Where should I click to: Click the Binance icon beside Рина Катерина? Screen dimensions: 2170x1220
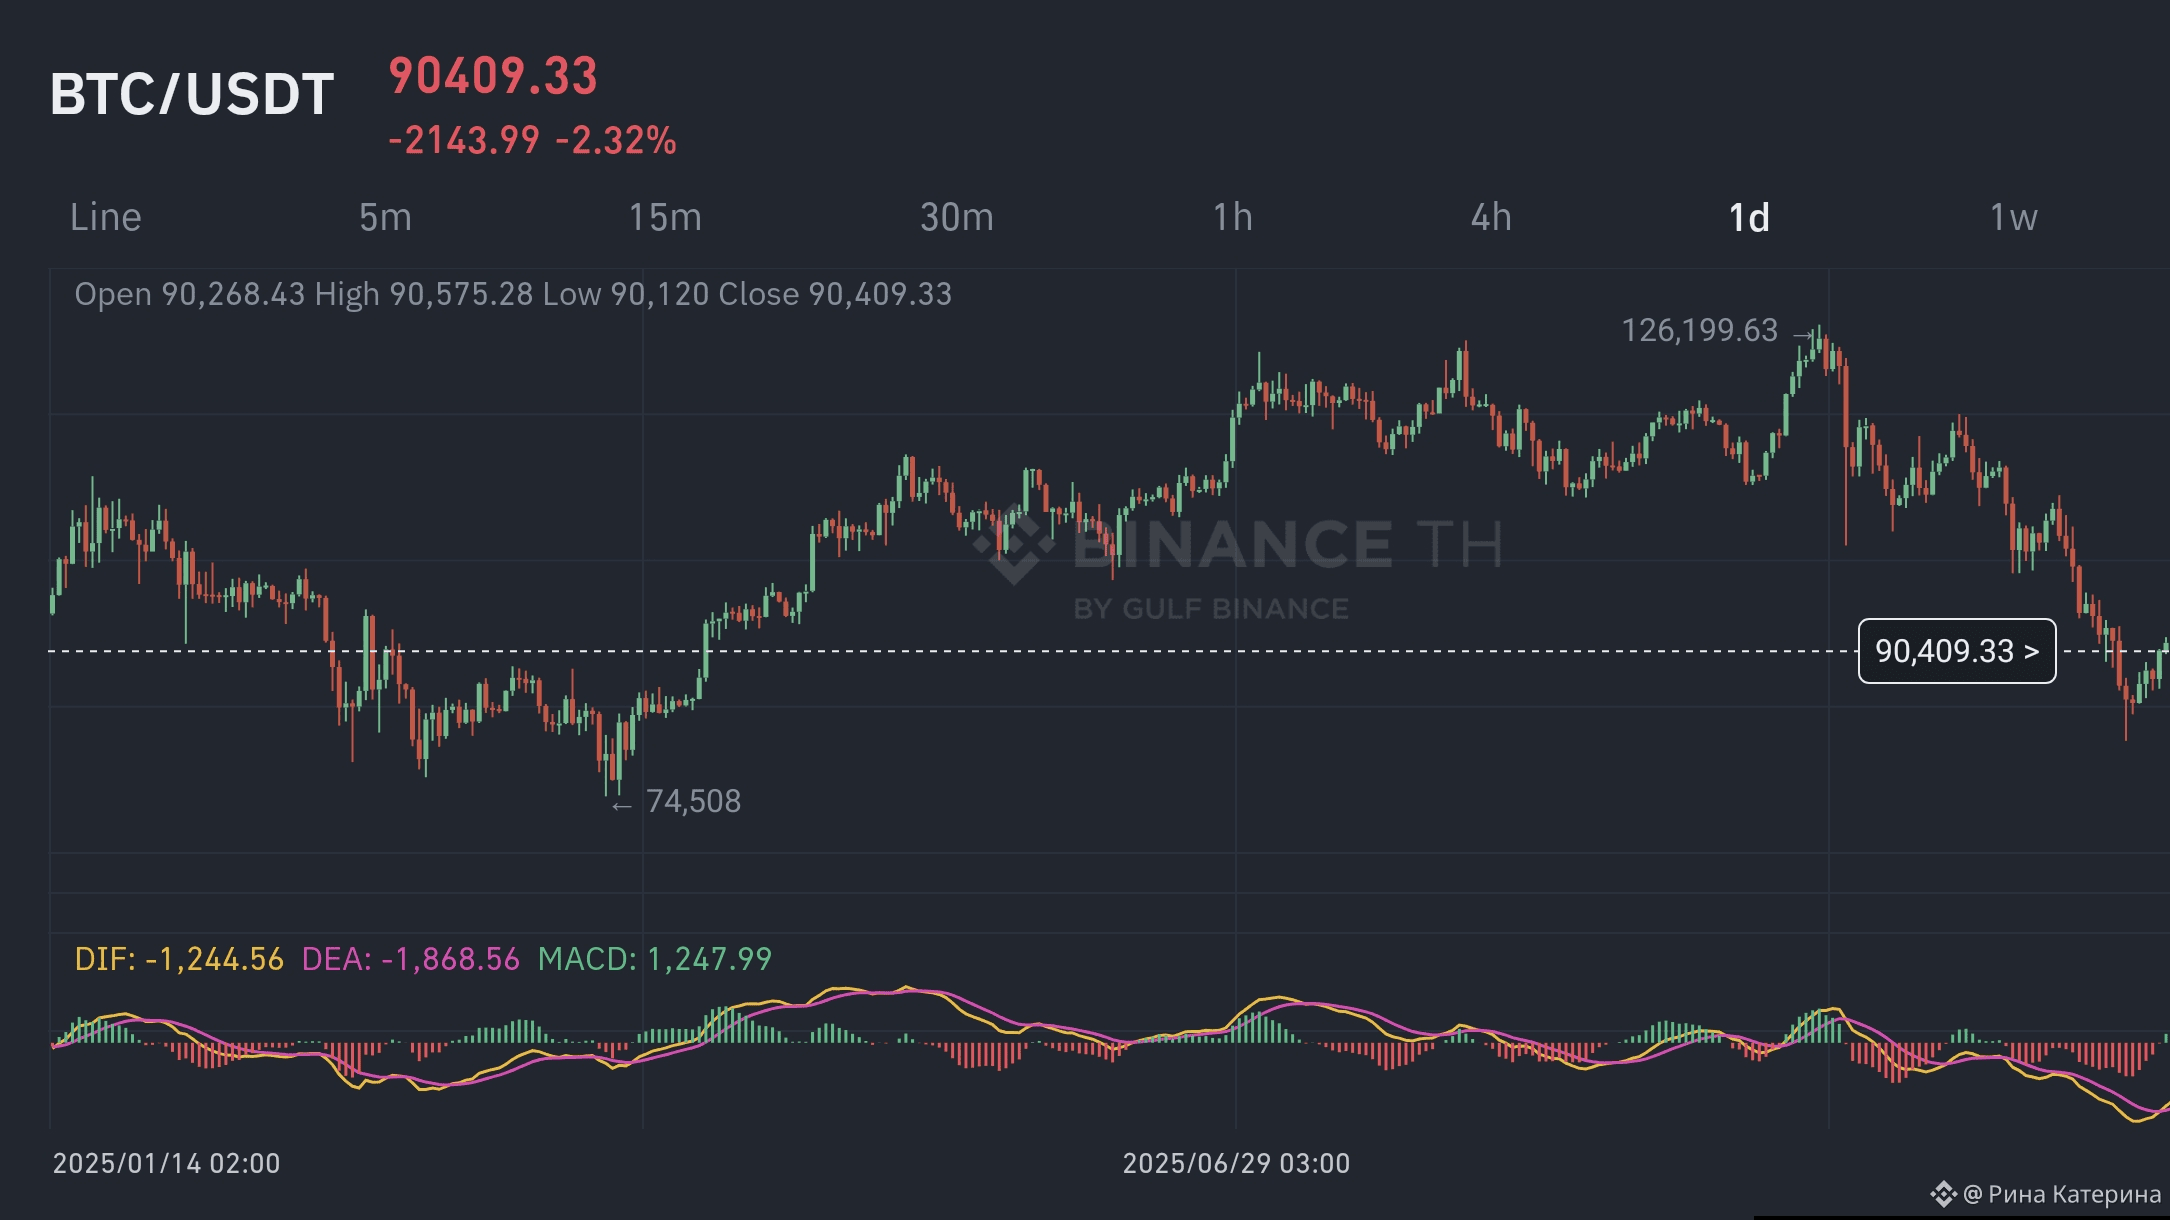1943,1194
